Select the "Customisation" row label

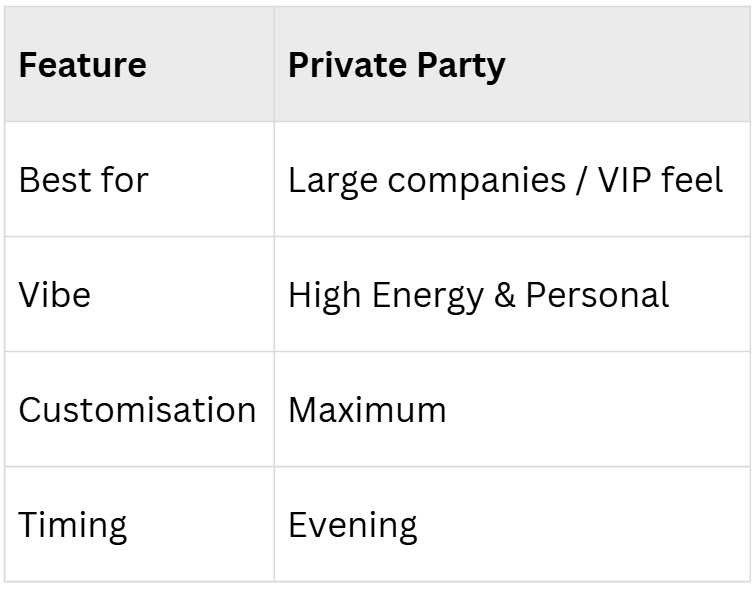coord(137,411)
